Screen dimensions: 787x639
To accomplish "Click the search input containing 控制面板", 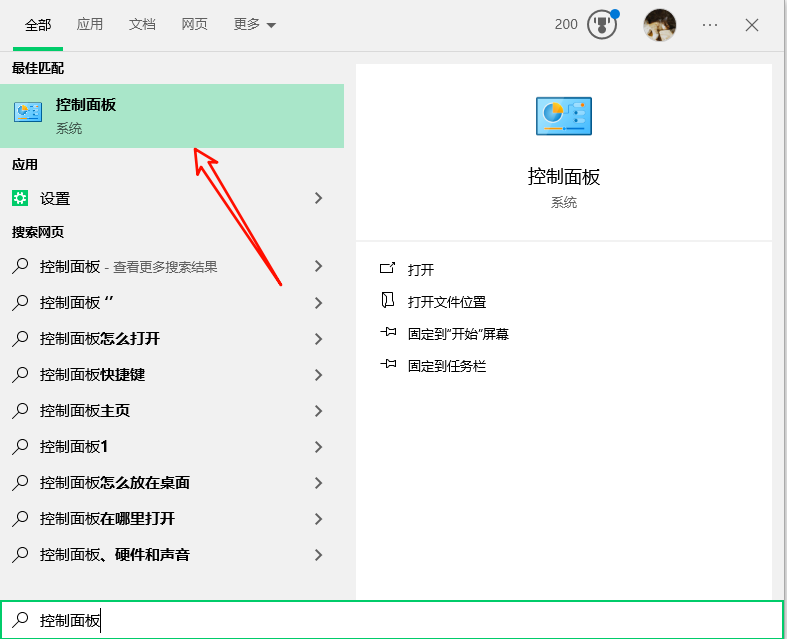I will 391,620.
